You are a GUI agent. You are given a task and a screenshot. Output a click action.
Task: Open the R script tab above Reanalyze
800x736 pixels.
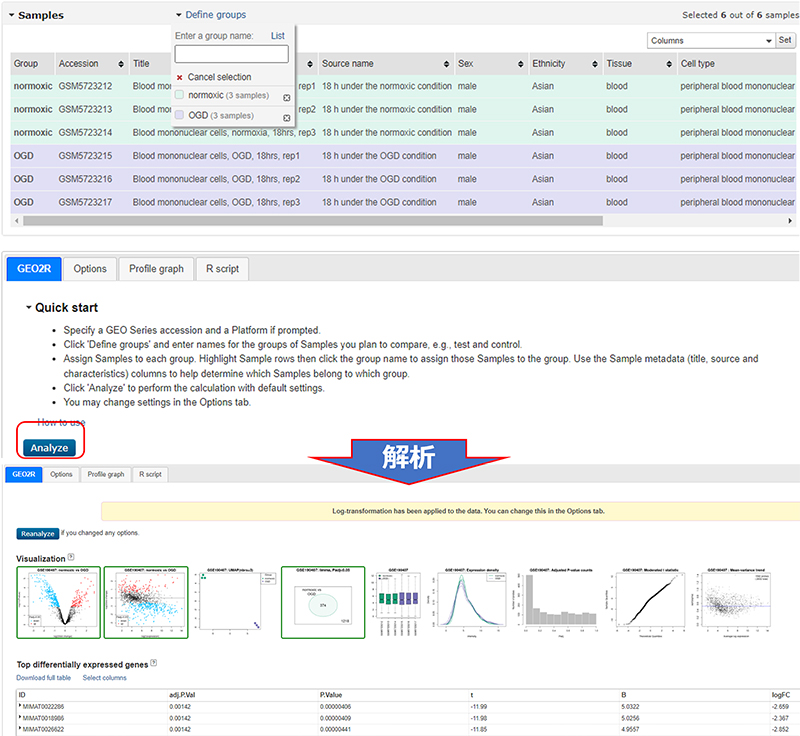coord(151,474)
